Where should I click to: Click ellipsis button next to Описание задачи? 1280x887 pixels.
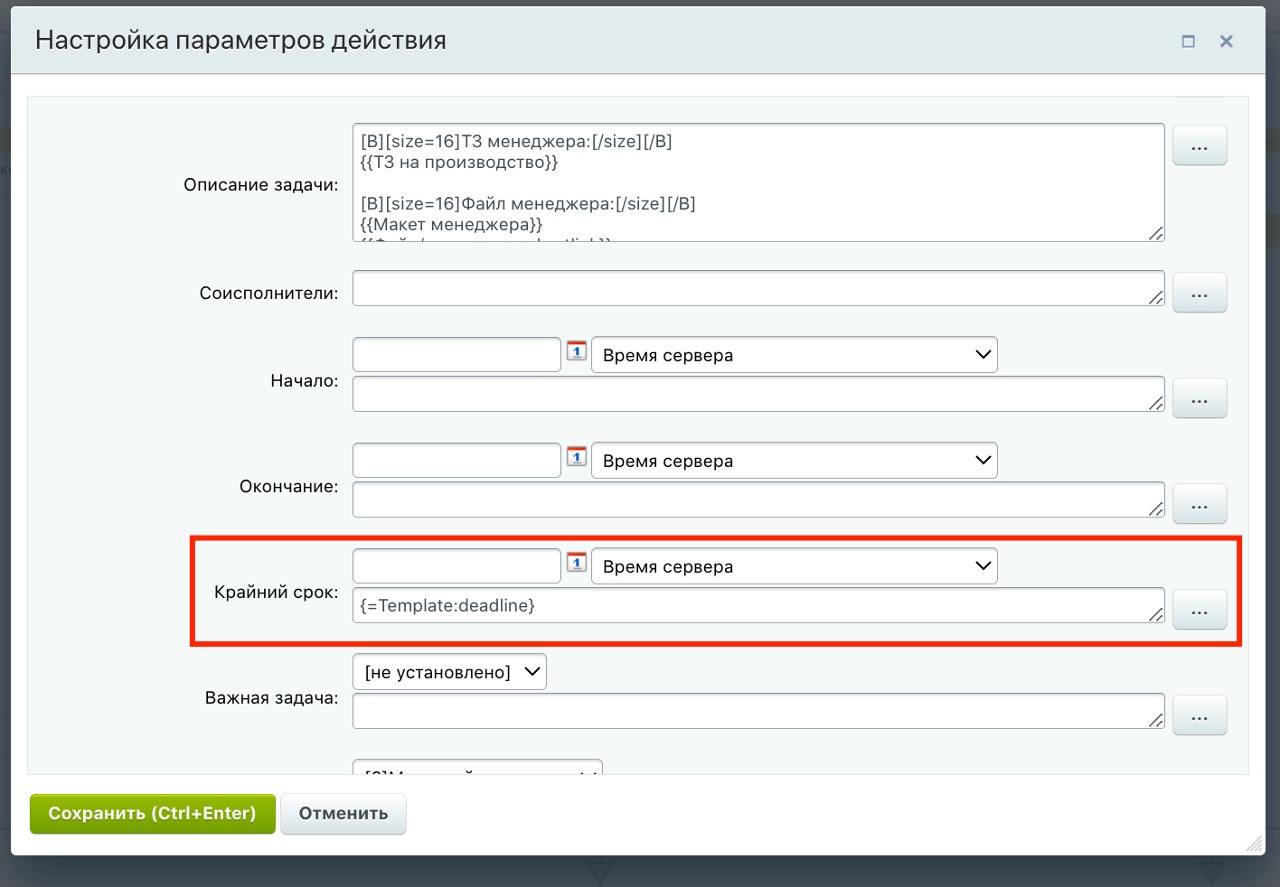coord(1199,147)
